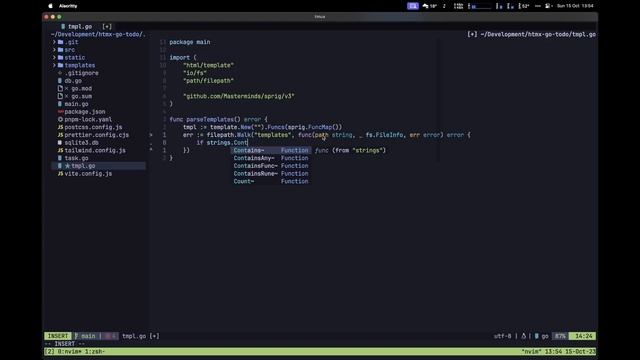The height and width of the screenshot is (360, 640).
Task: Click the npm icon beside package.json
Action: pyautogui.click(x=60, y=112)
